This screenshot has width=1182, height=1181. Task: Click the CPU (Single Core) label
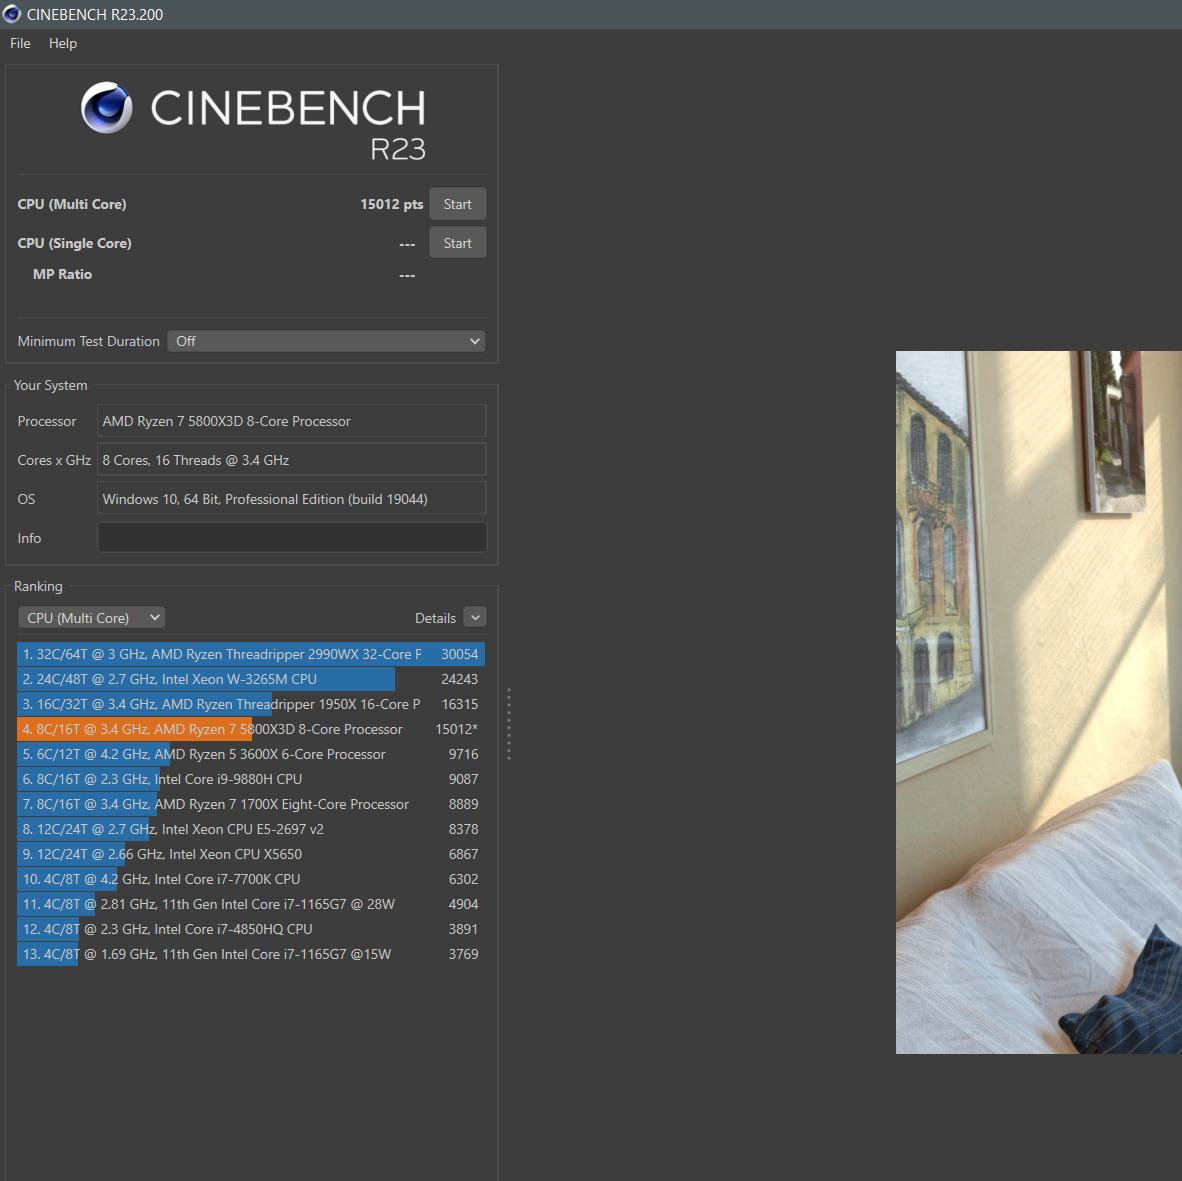(x=74, y=243)
